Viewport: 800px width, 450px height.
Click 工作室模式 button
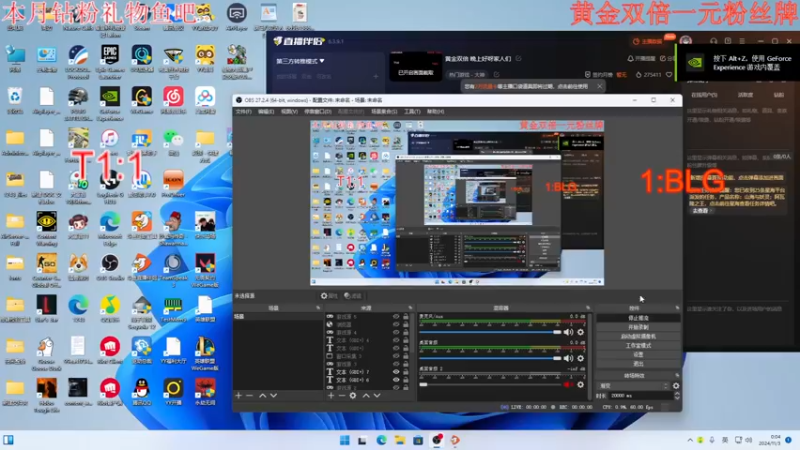click(638, 345)
